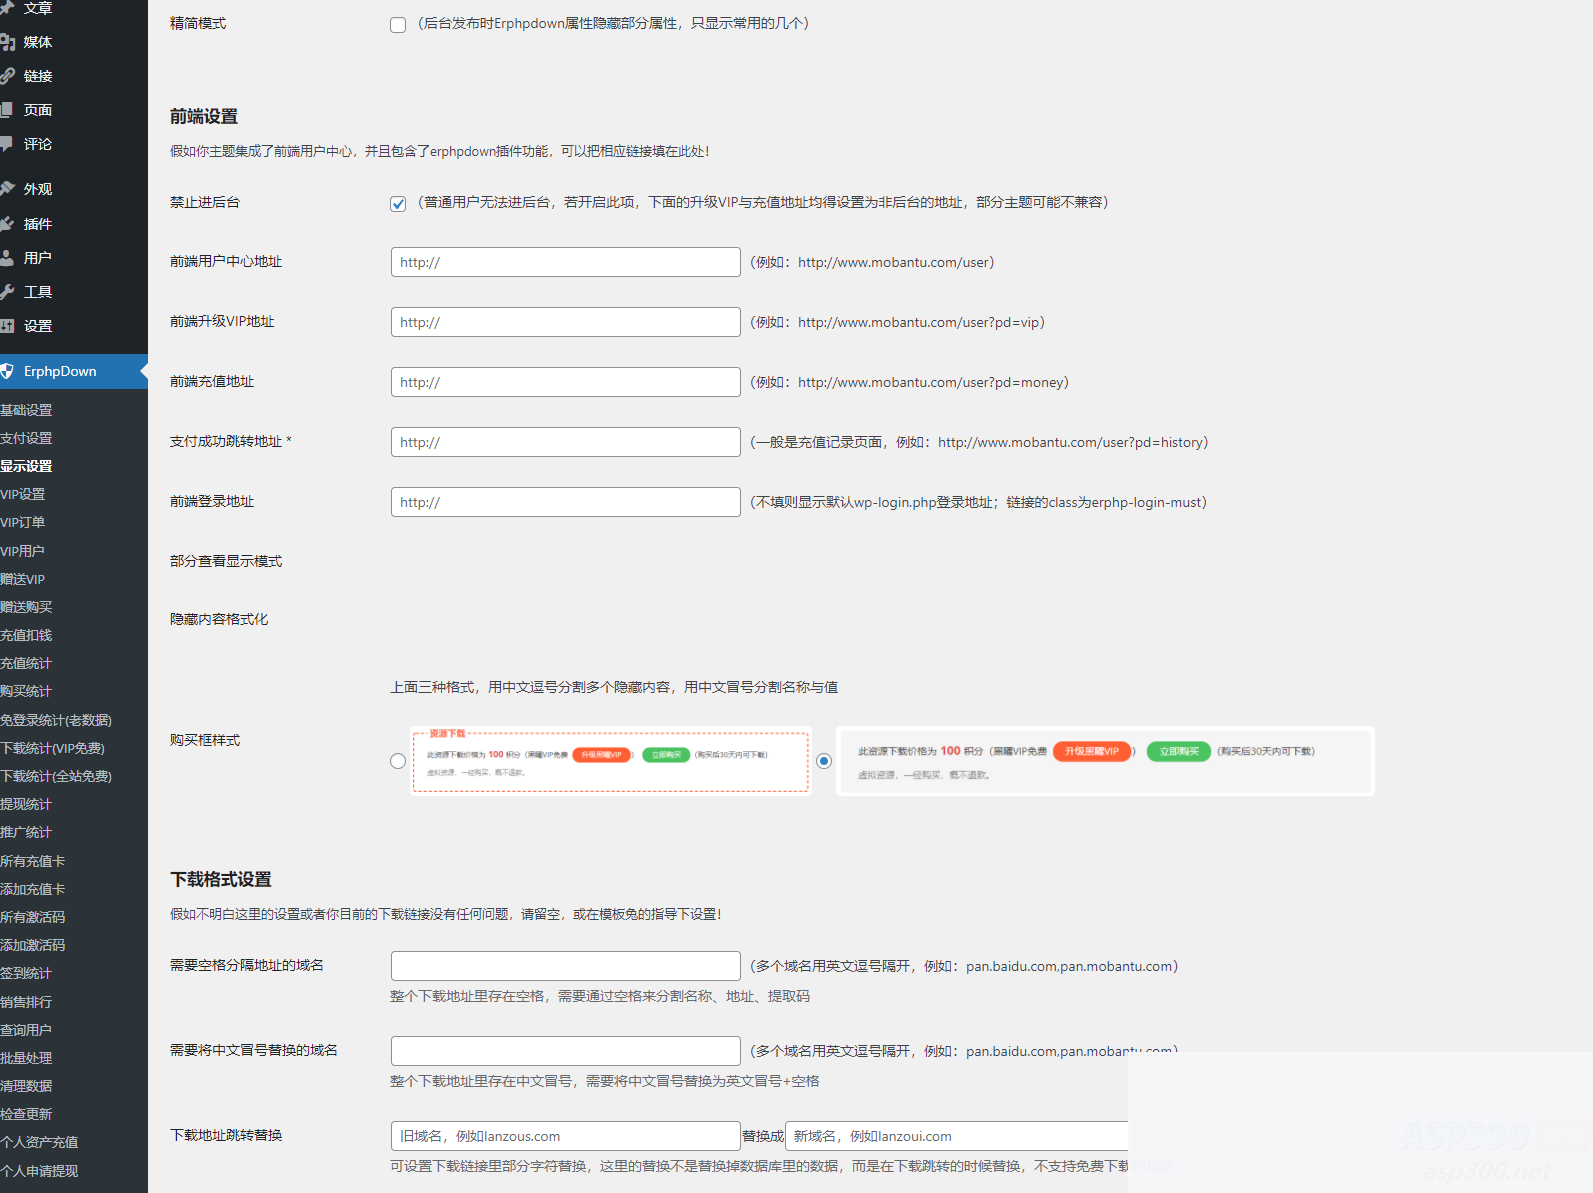
Task: Uncheck the 禁止进后台 checkbox
Action: (398, 204)
